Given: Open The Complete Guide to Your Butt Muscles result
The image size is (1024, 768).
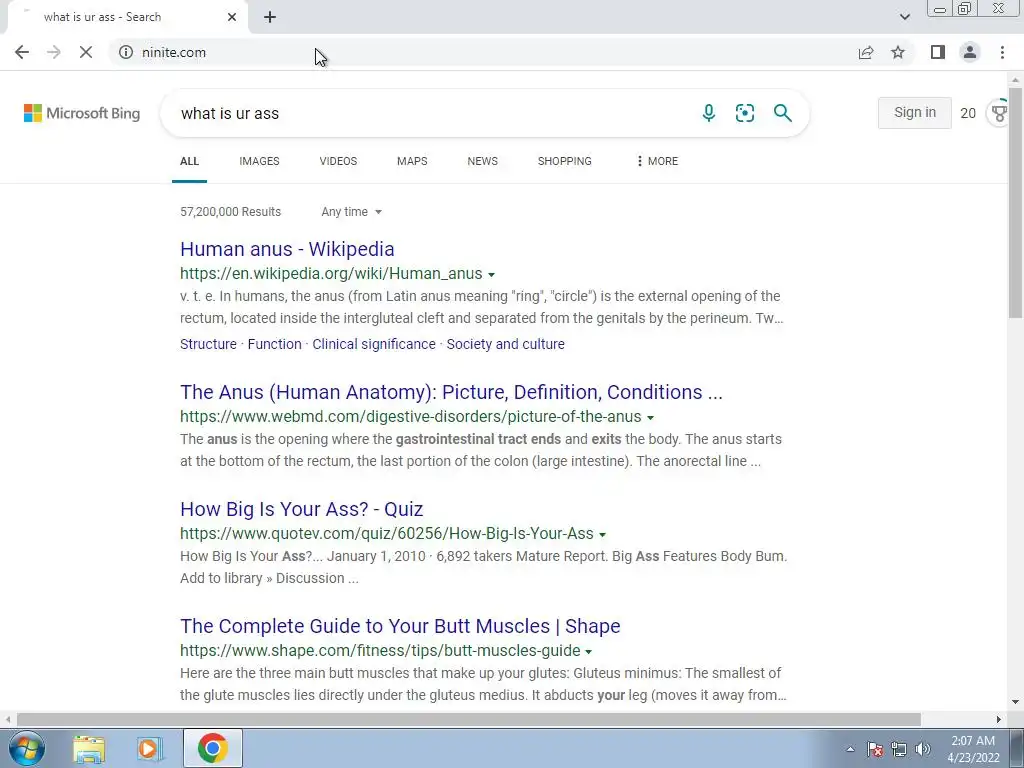Looking at the screenshot, I should click(400, 626).
